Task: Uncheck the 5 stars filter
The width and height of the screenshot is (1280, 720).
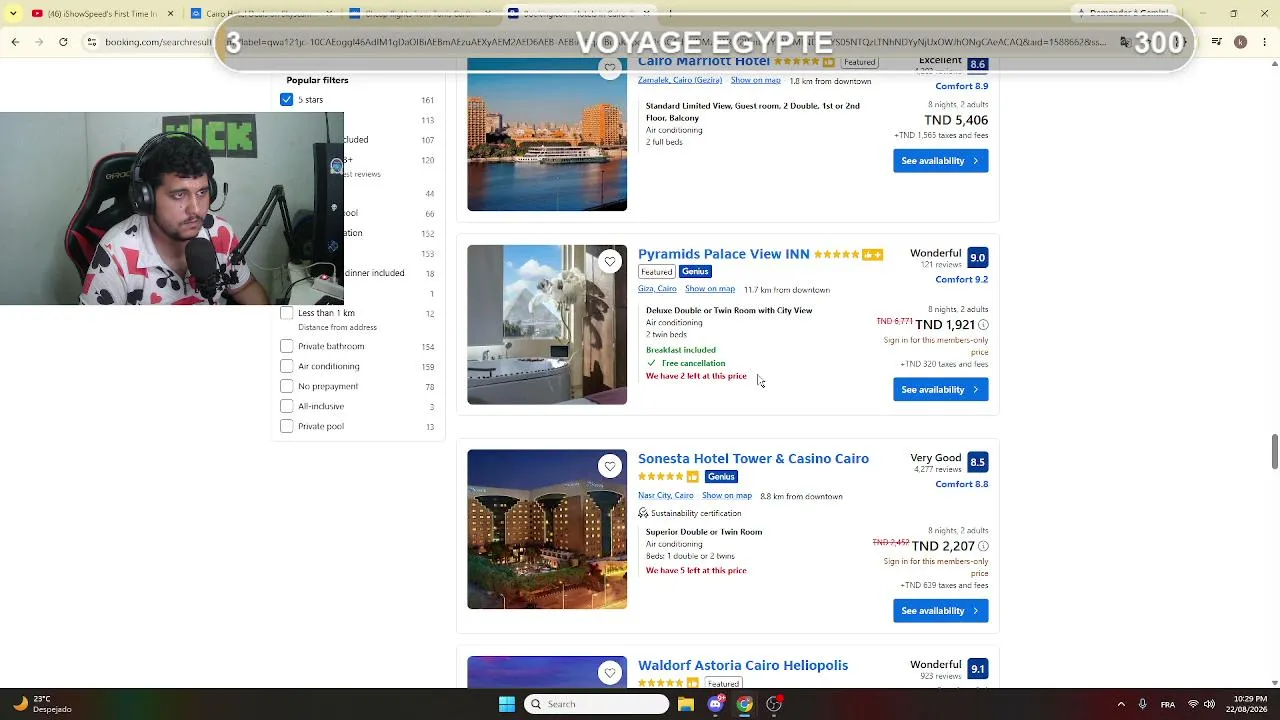Action: [x=287, y=100]
